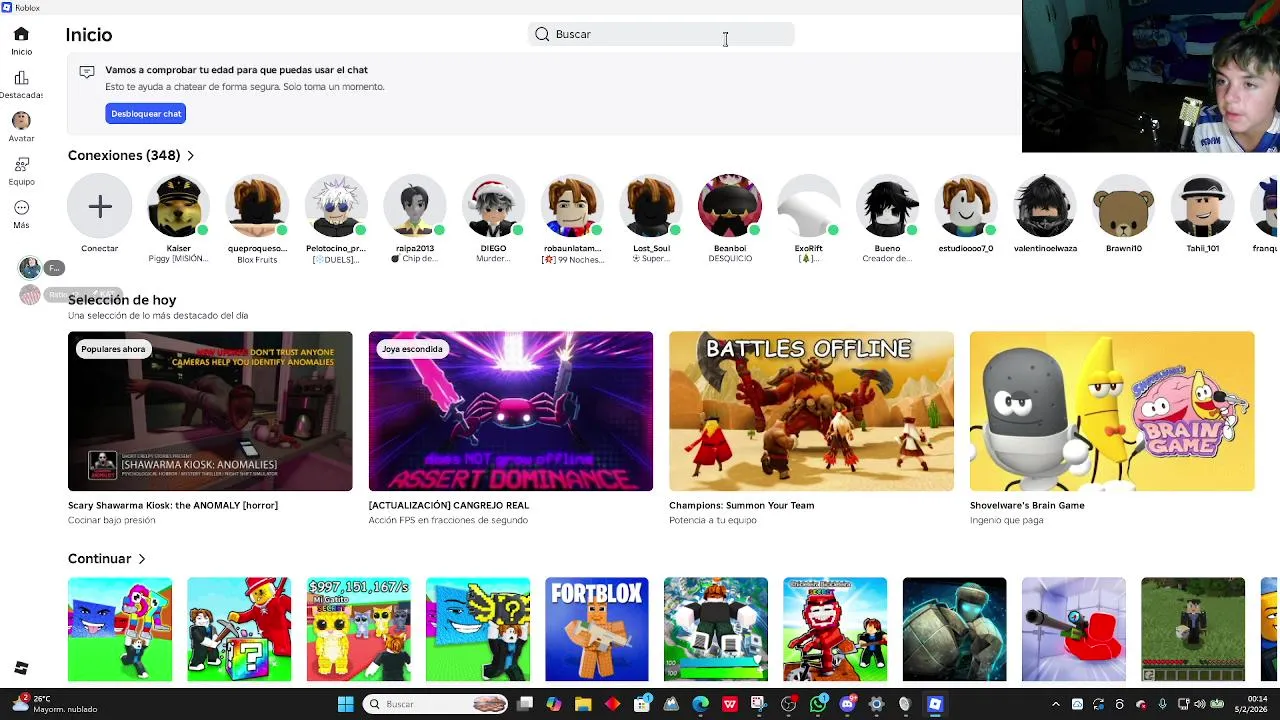1280x720 pixels.
Task: Expand Conexiones (348) chevron
Action: [x=190, y=156]
